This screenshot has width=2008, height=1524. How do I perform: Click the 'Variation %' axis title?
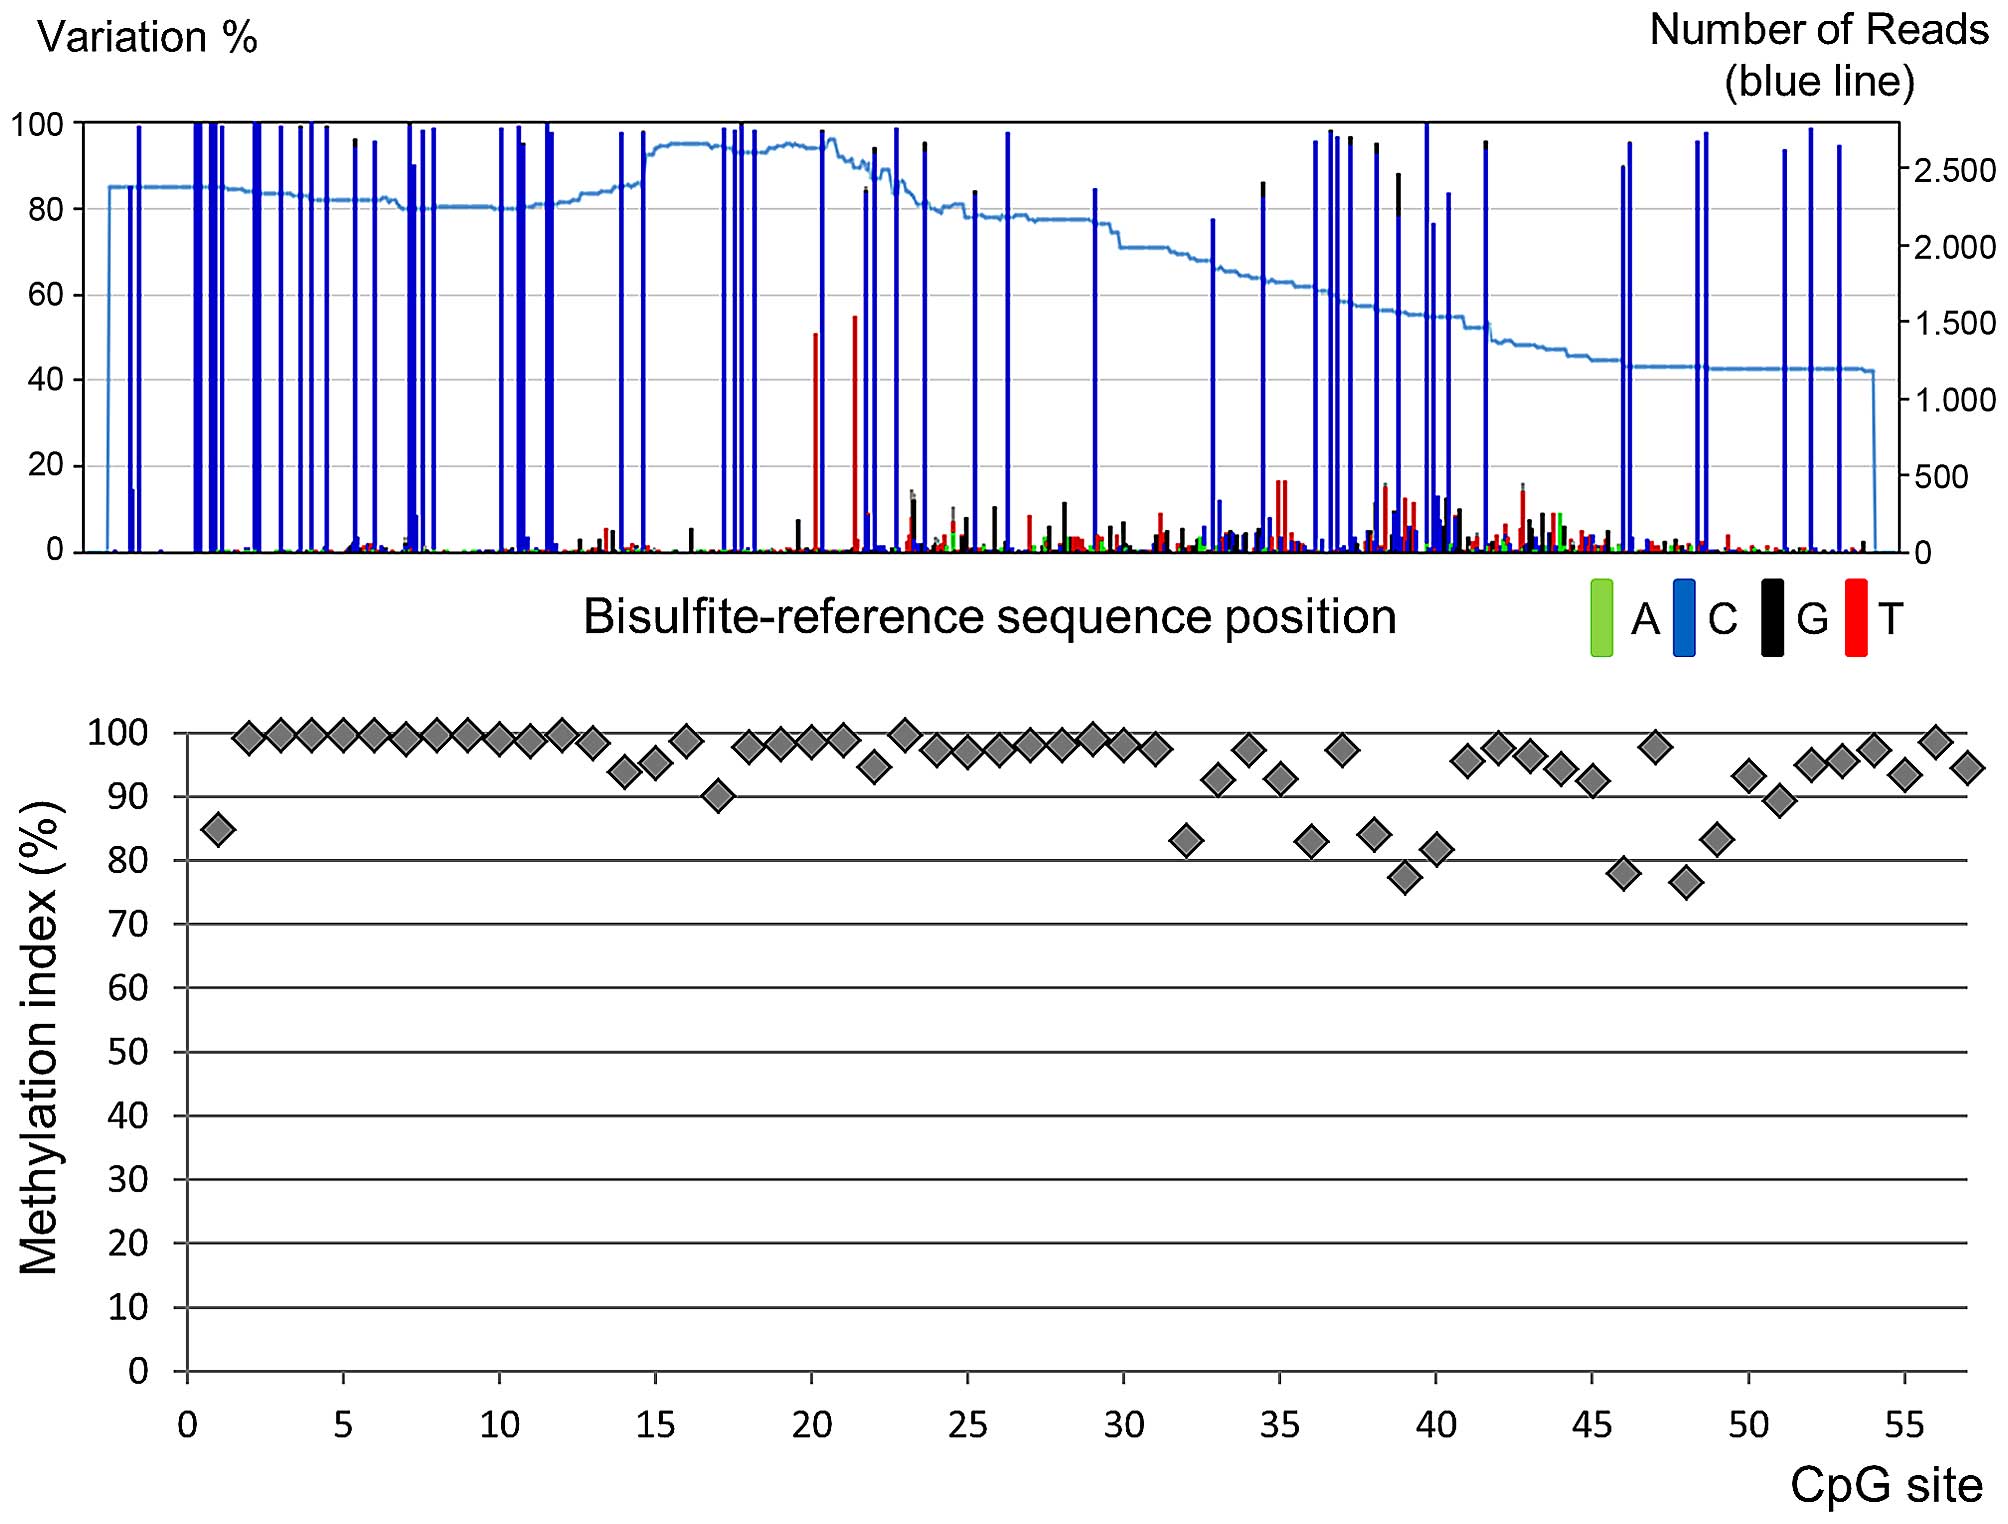[x=147, y=38]
